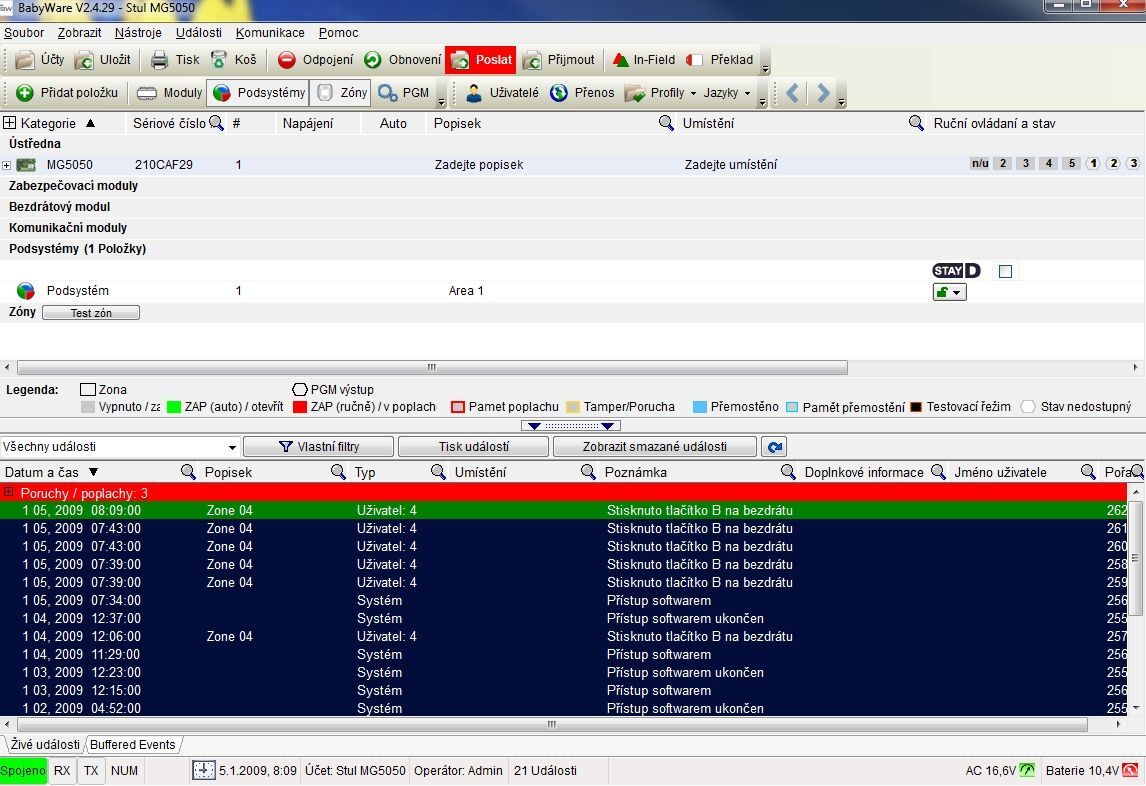Click the Obnovení refresh icon

pyautogui.click(x=373, y=60)
